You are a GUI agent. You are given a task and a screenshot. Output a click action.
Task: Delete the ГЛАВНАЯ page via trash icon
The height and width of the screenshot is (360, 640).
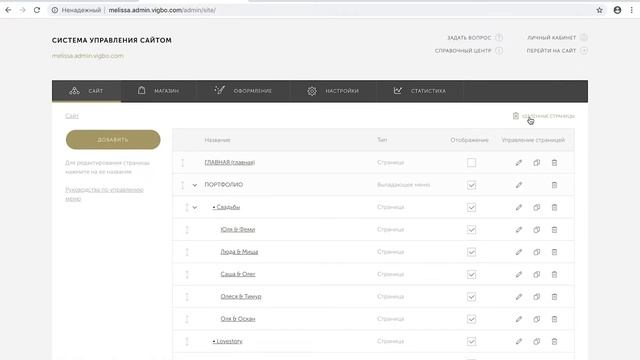point(554,162)
